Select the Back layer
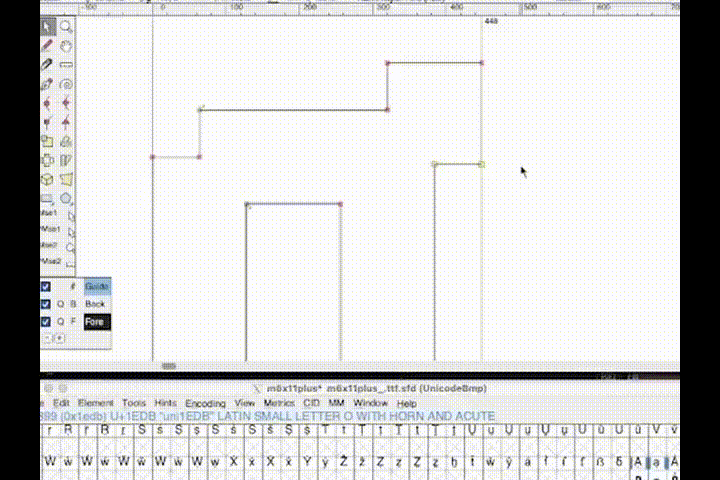720x480 pixels. click(96, 304)
